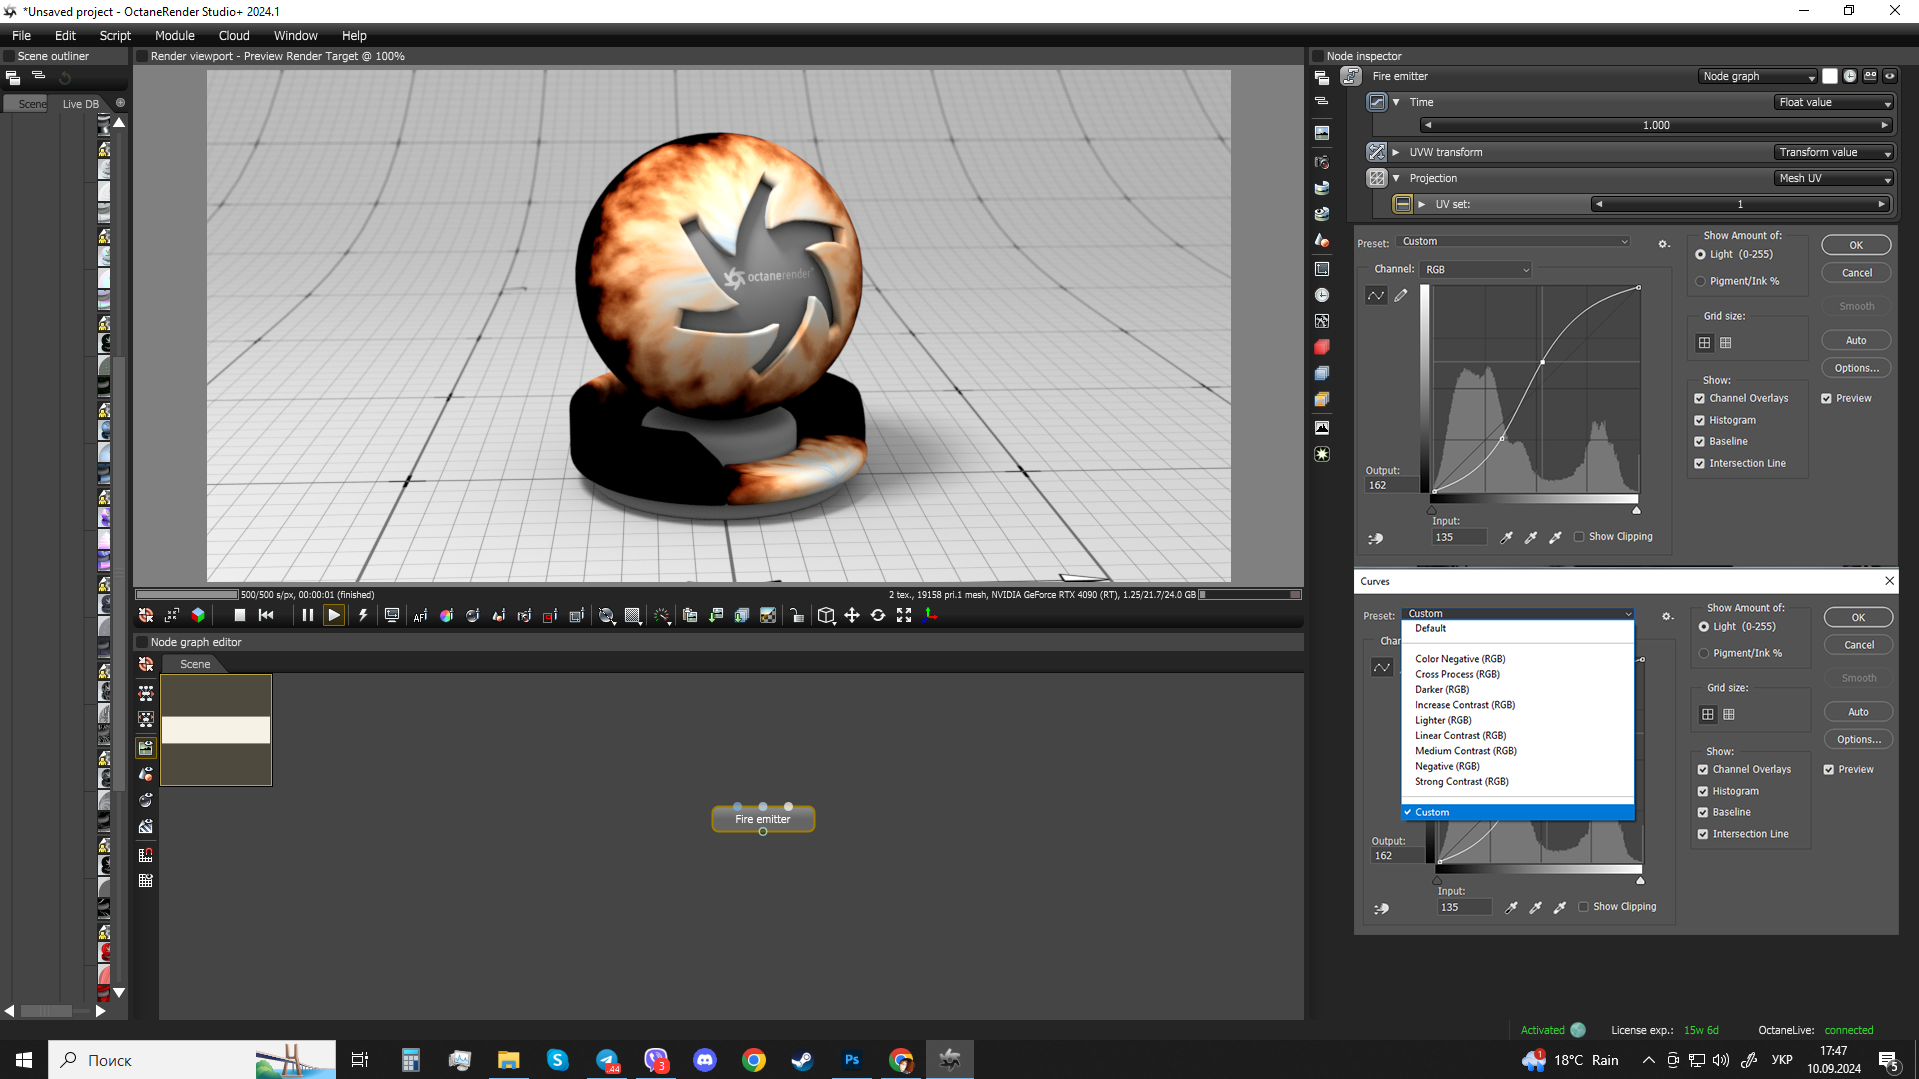Choose Negative (RGB) preset from list
This screenshot has height=1079, width=1919.
click(x=1446, y=766)
